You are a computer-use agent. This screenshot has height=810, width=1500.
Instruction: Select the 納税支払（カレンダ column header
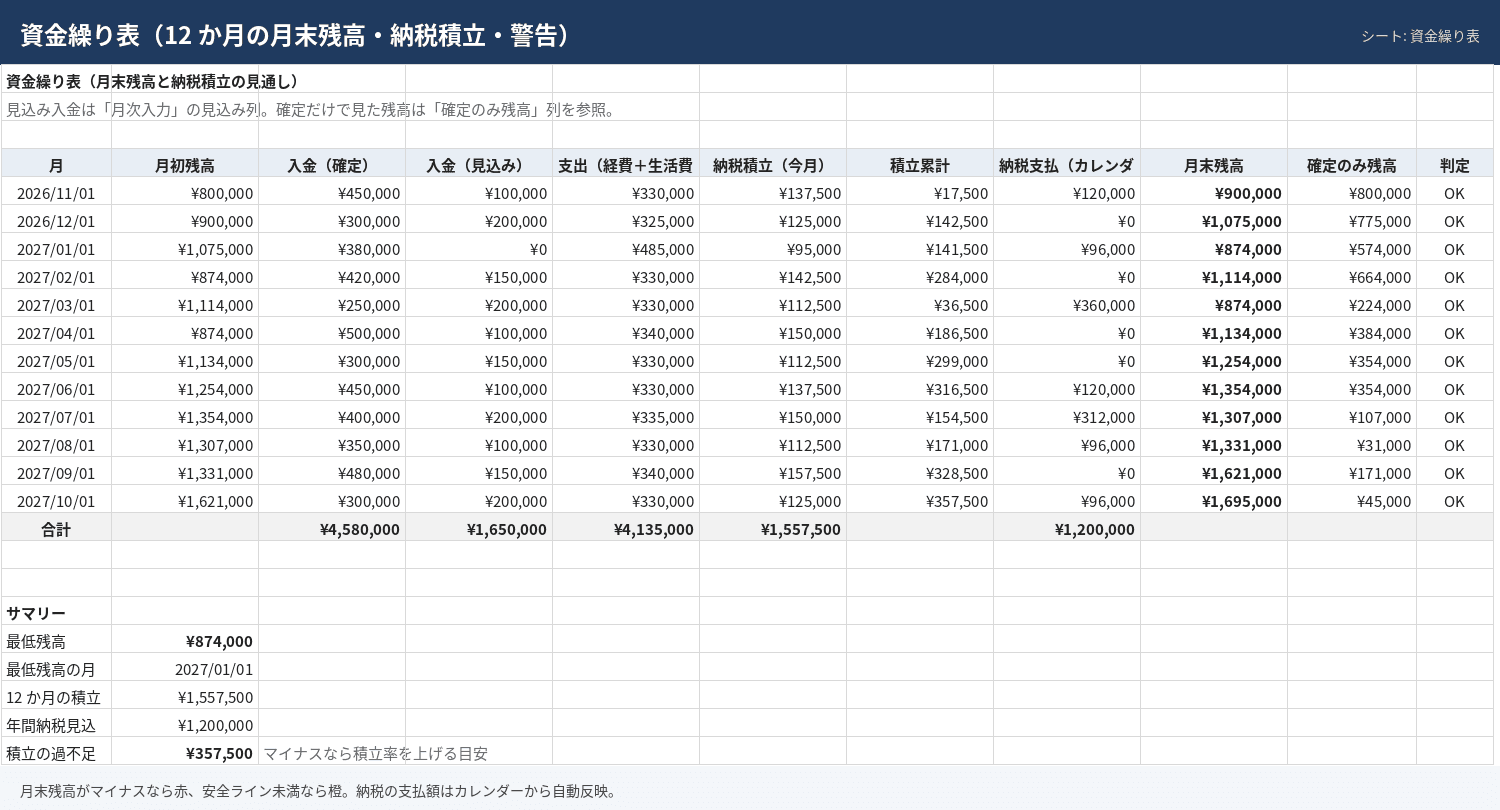pos(1067,165)
